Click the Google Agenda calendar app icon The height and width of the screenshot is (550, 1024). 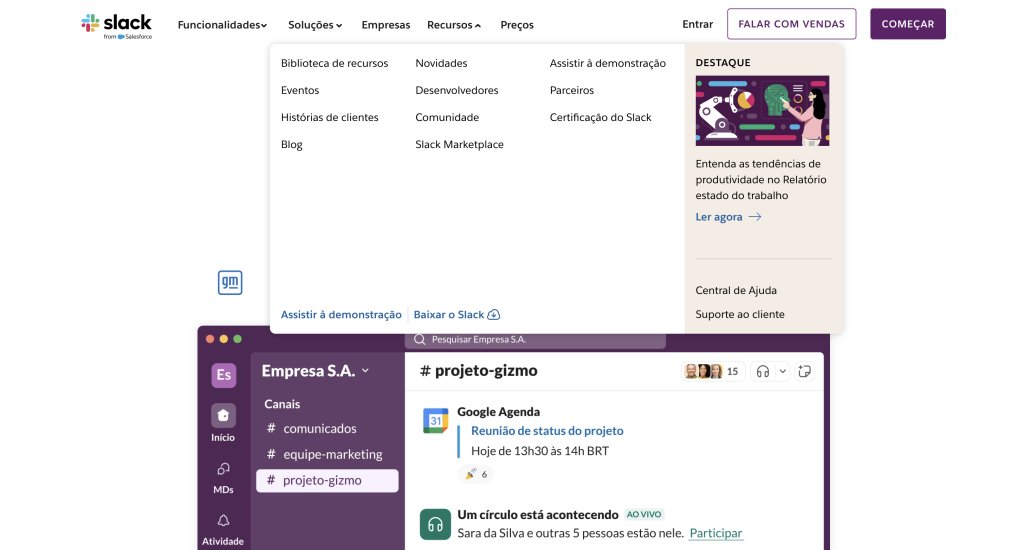tap(436, 421)
